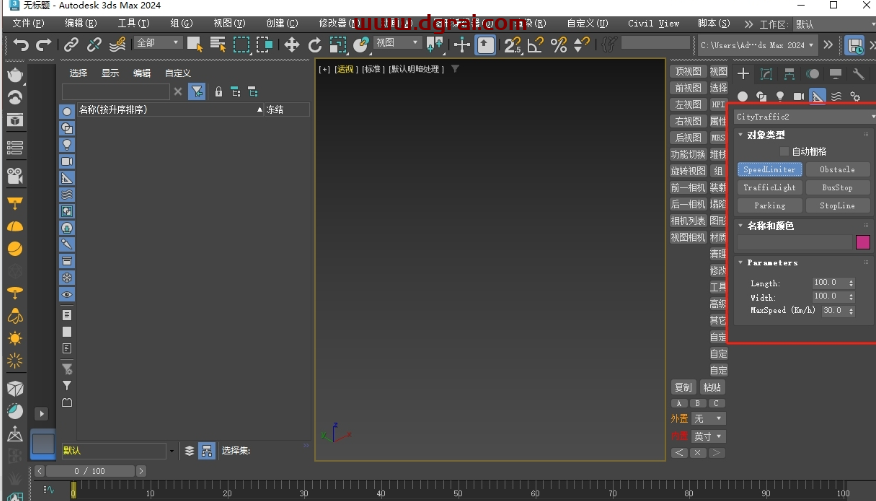
Task: Activate the Select and Rotate tool
Action: pyautogui.click(x=315, y=45)
